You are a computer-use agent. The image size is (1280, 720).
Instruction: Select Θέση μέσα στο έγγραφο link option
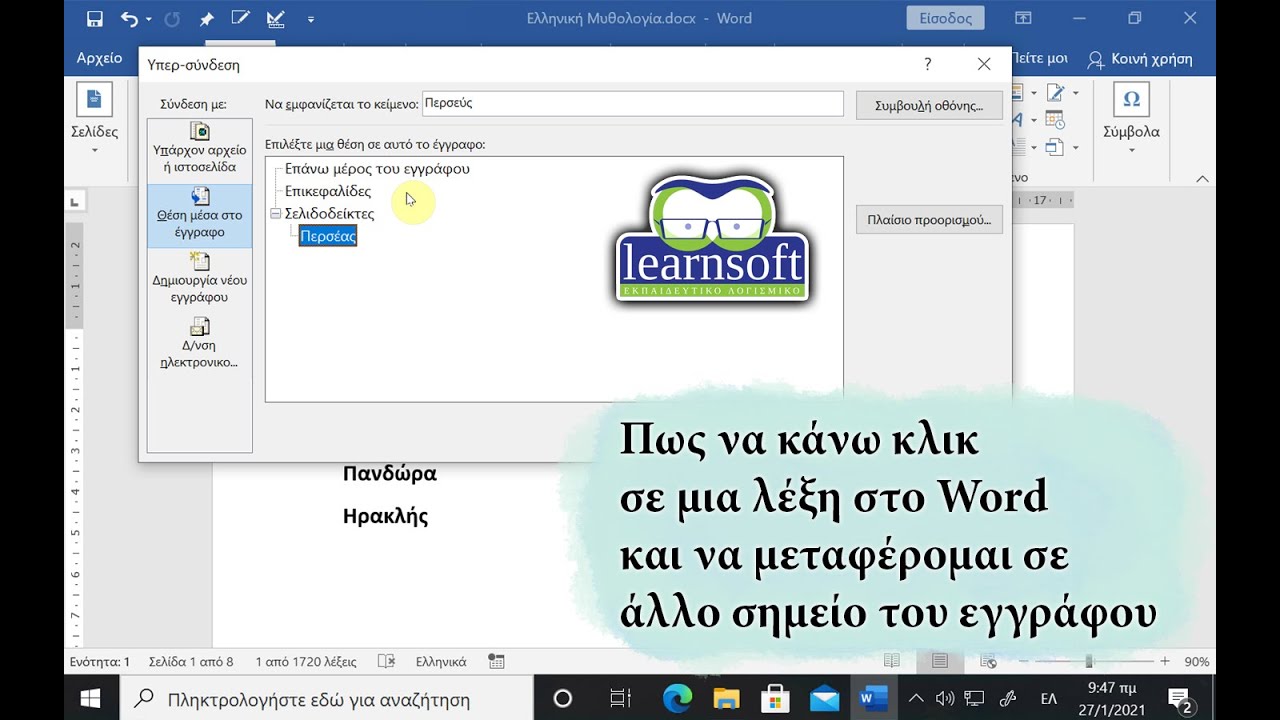200,214
